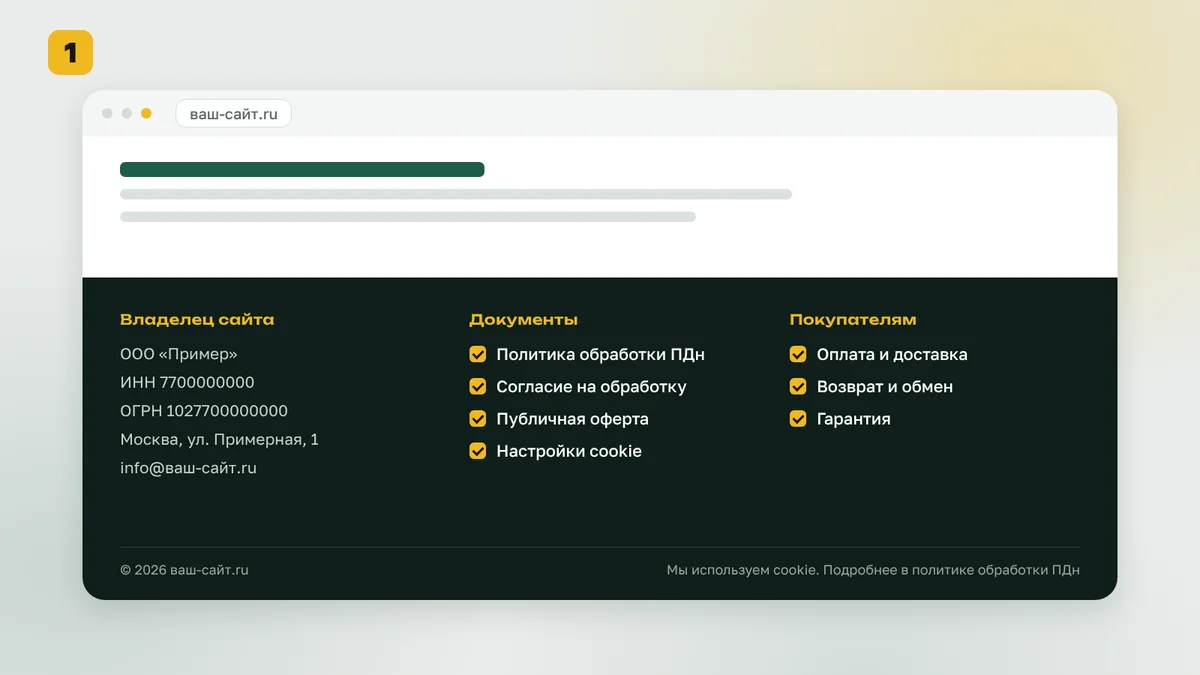
Task: Click the yellow window control dot
Action: 146,113
